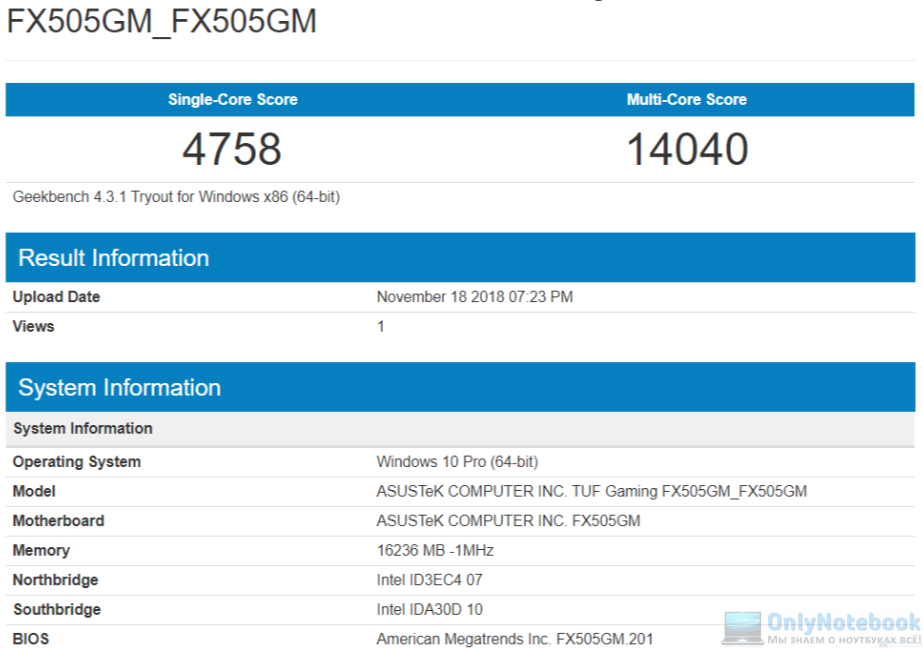Click the 14040 multi-core score value
The width and height of the screenshot is (923, 648).
pos(687,150)
